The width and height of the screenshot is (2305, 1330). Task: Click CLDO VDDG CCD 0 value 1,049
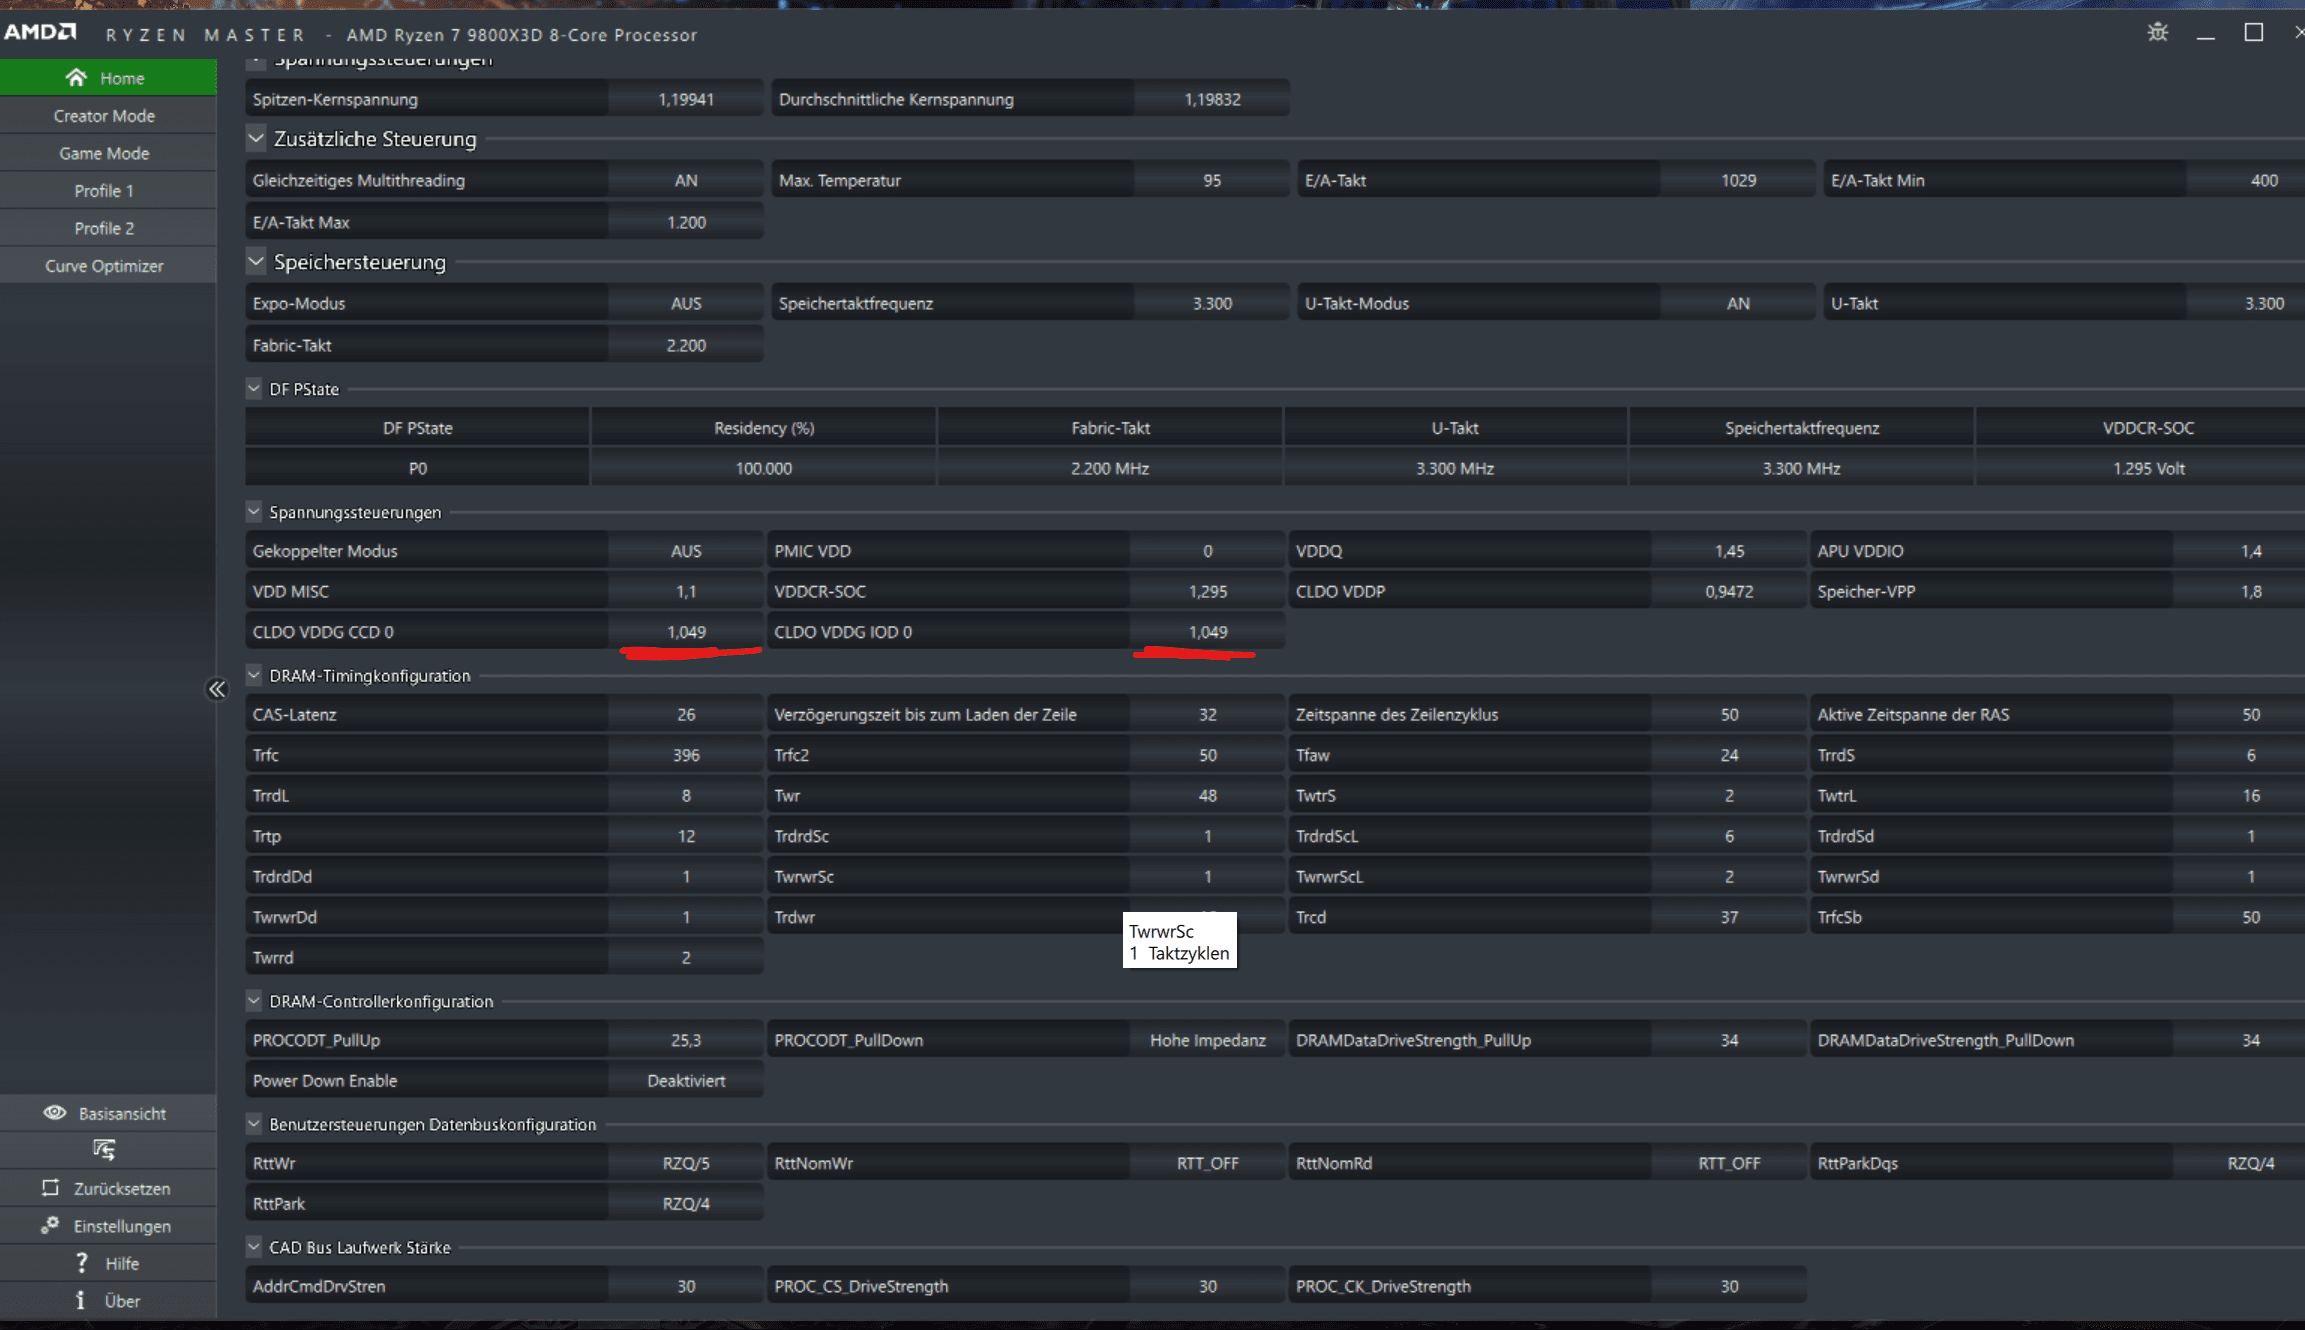tap(686, 632)
